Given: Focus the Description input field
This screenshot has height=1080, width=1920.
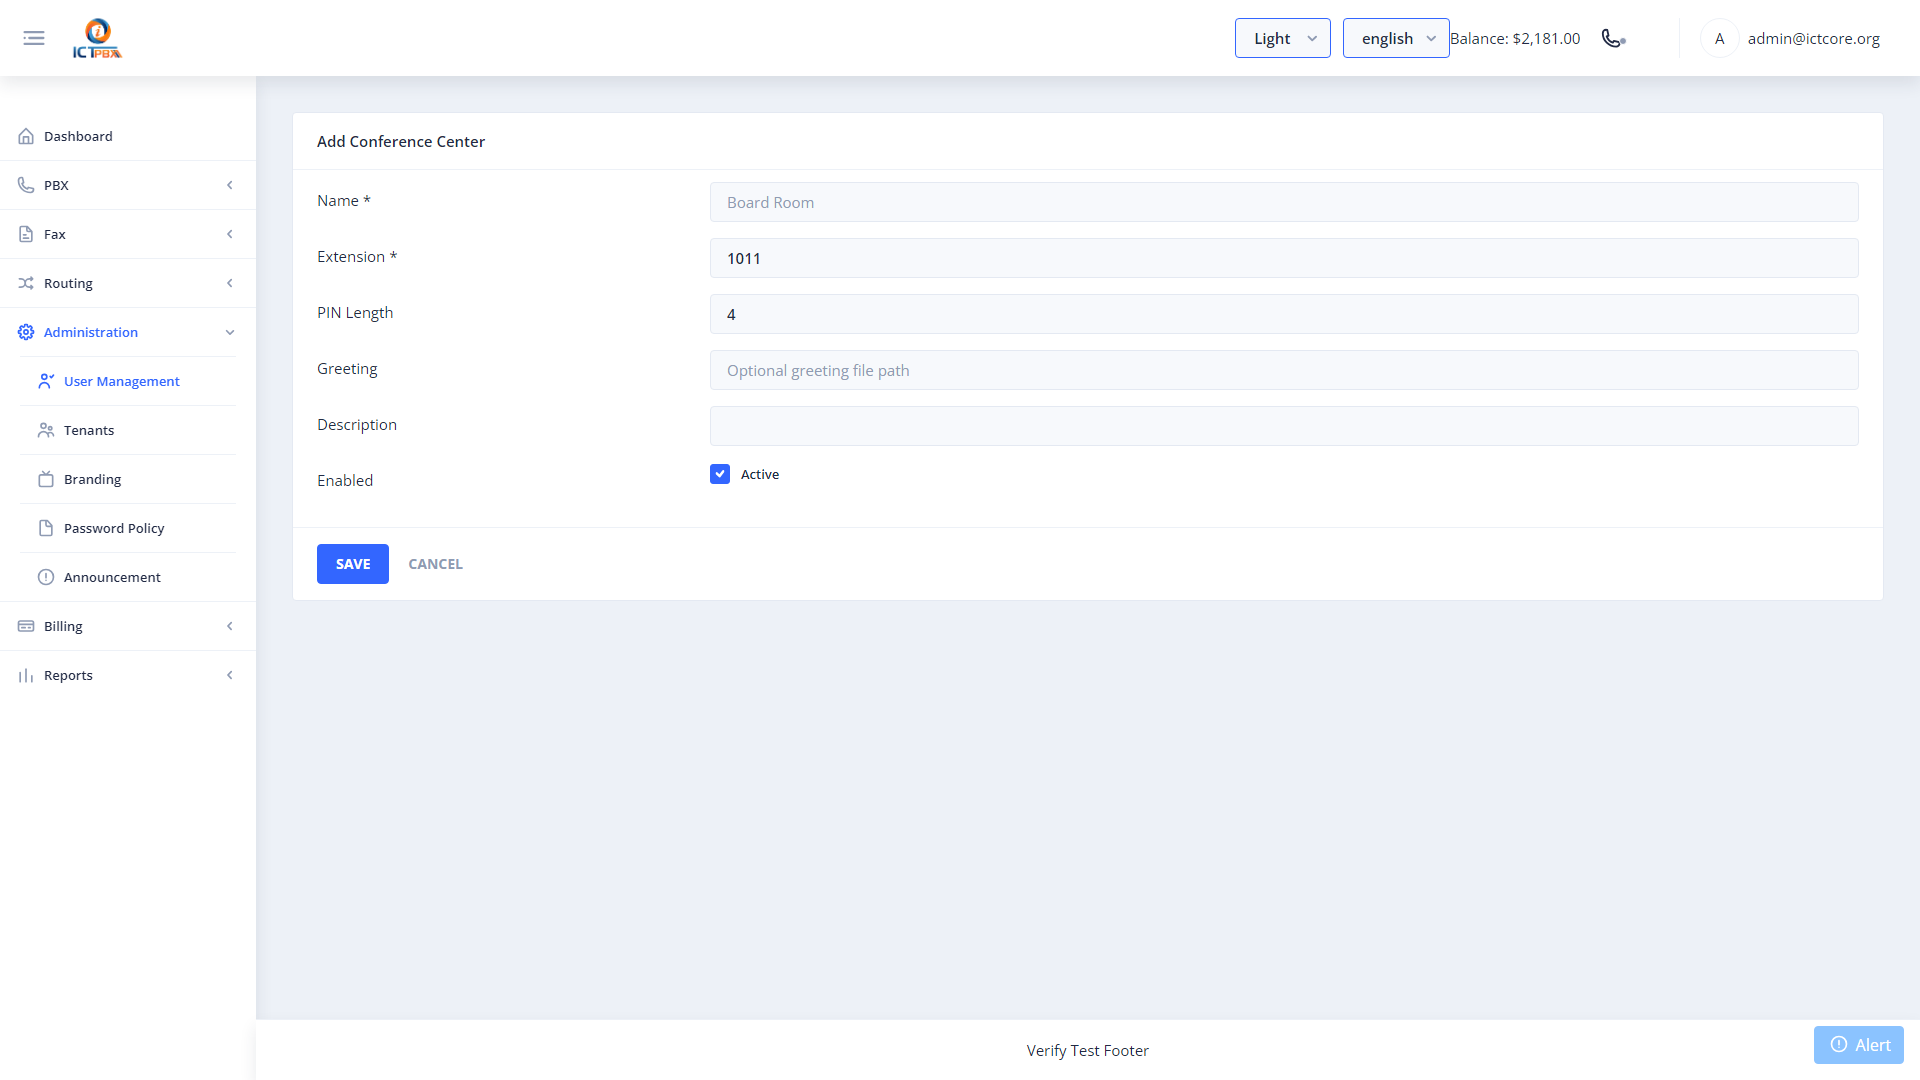Looking at the screenshot, I should [x=1284, y=426].
